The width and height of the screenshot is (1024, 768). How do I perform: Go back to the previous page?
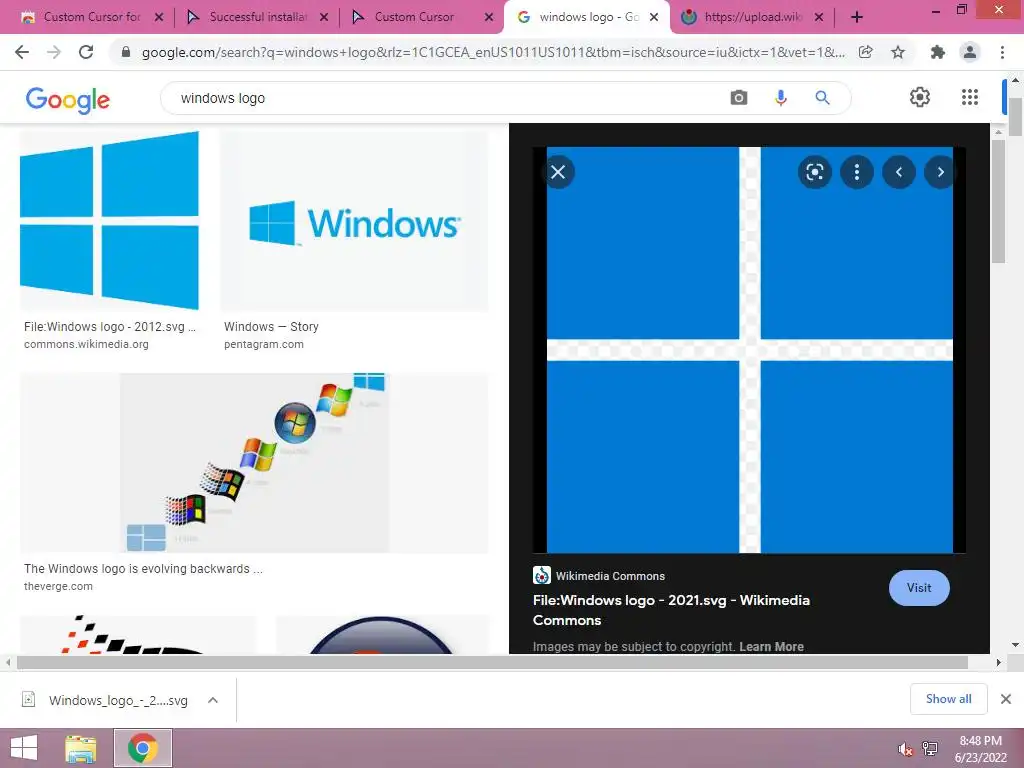(22, 52)
